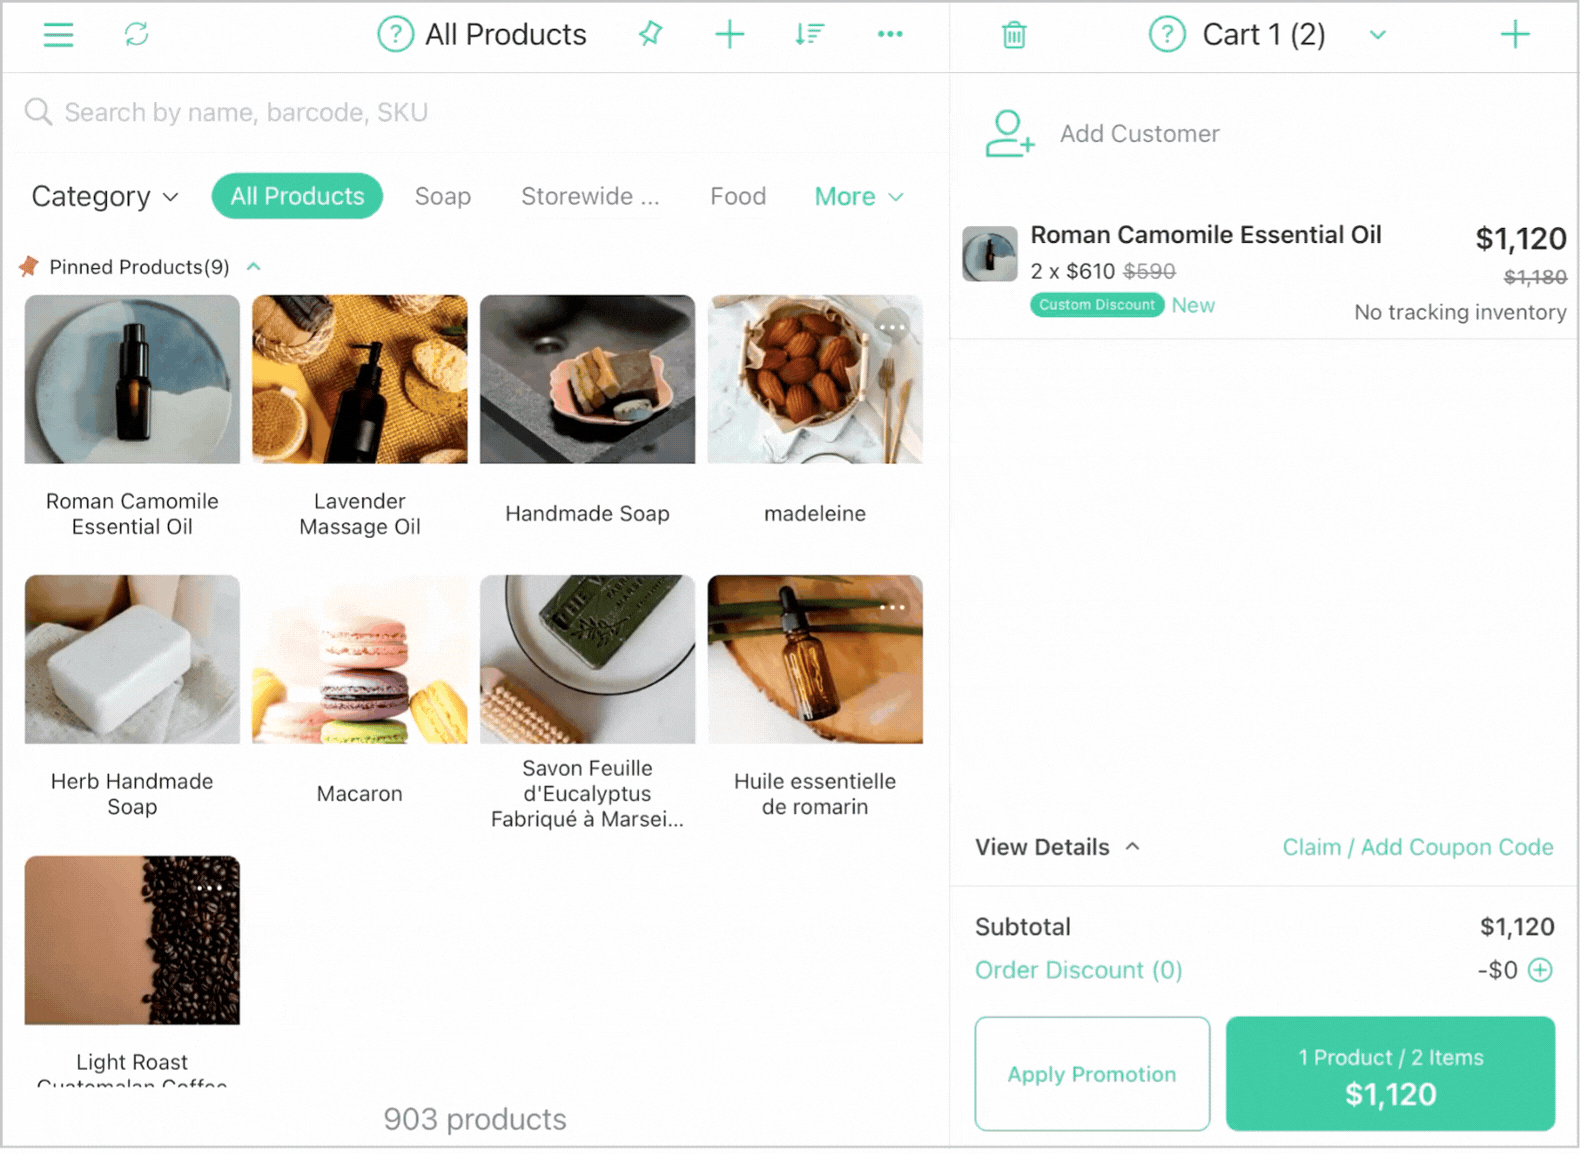Image resolution: width=1580 pixels, height=1154 pixels.
Task: Open the hamburger menu
Action: 58,35
